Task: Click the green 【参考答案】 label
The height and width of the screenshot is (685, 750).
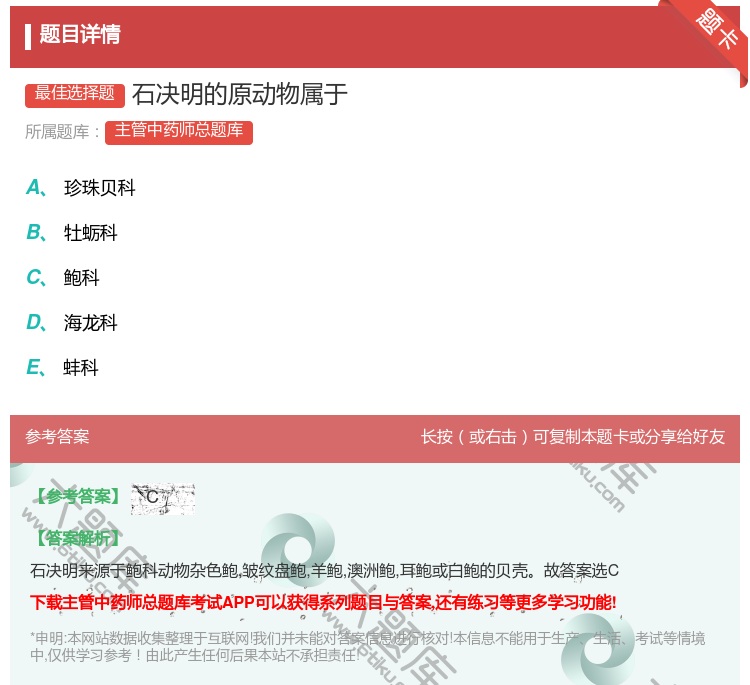Action: [x=76, y=497]
